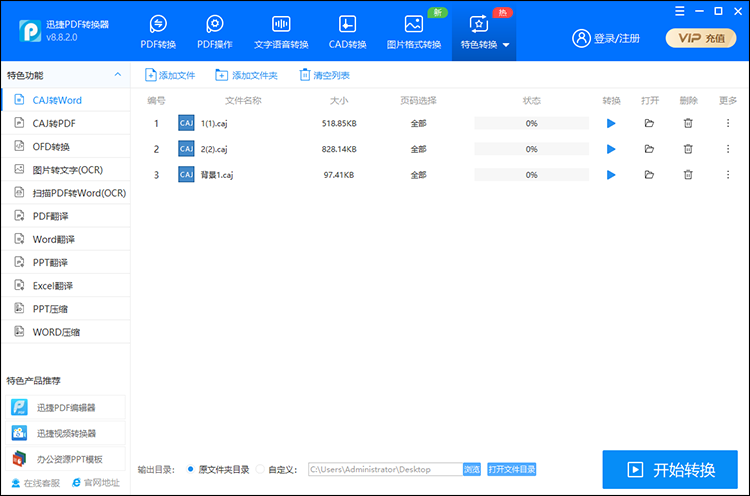Start conversion of 1(1).caj with play icon
The height and width of the screenshot is (496, 750).
tap(611, 123)
